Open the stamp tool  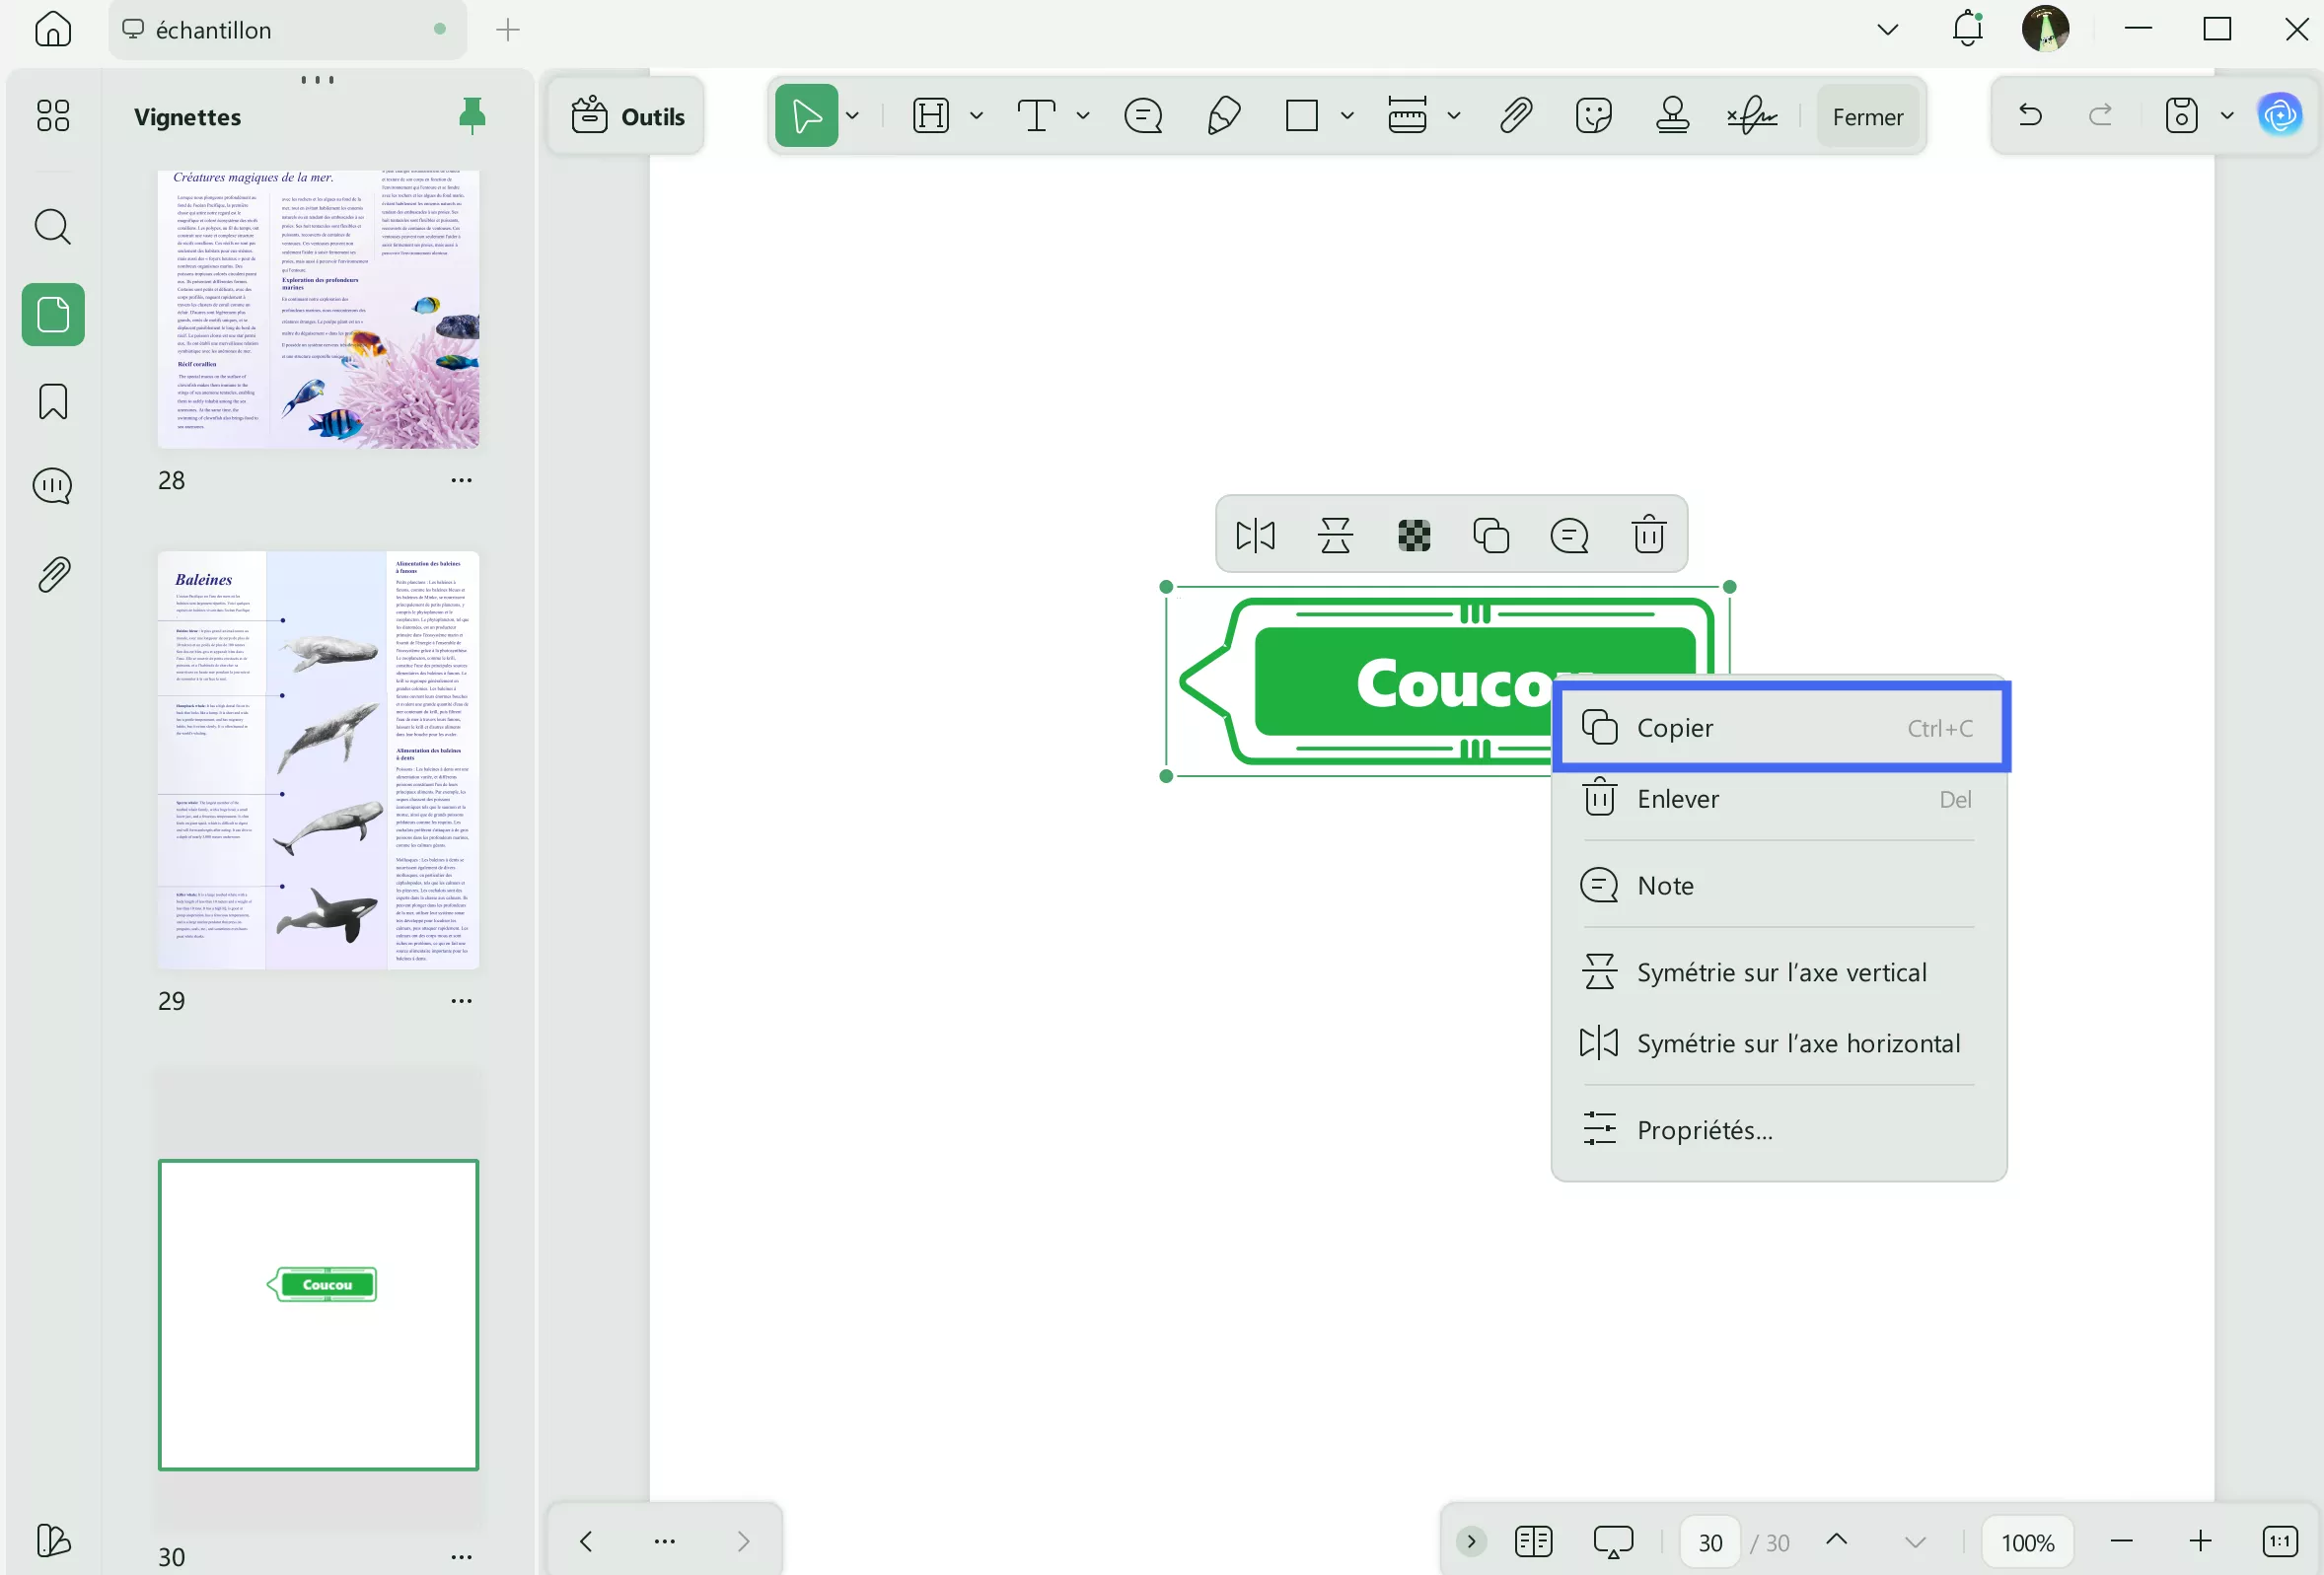(1673, 115)
